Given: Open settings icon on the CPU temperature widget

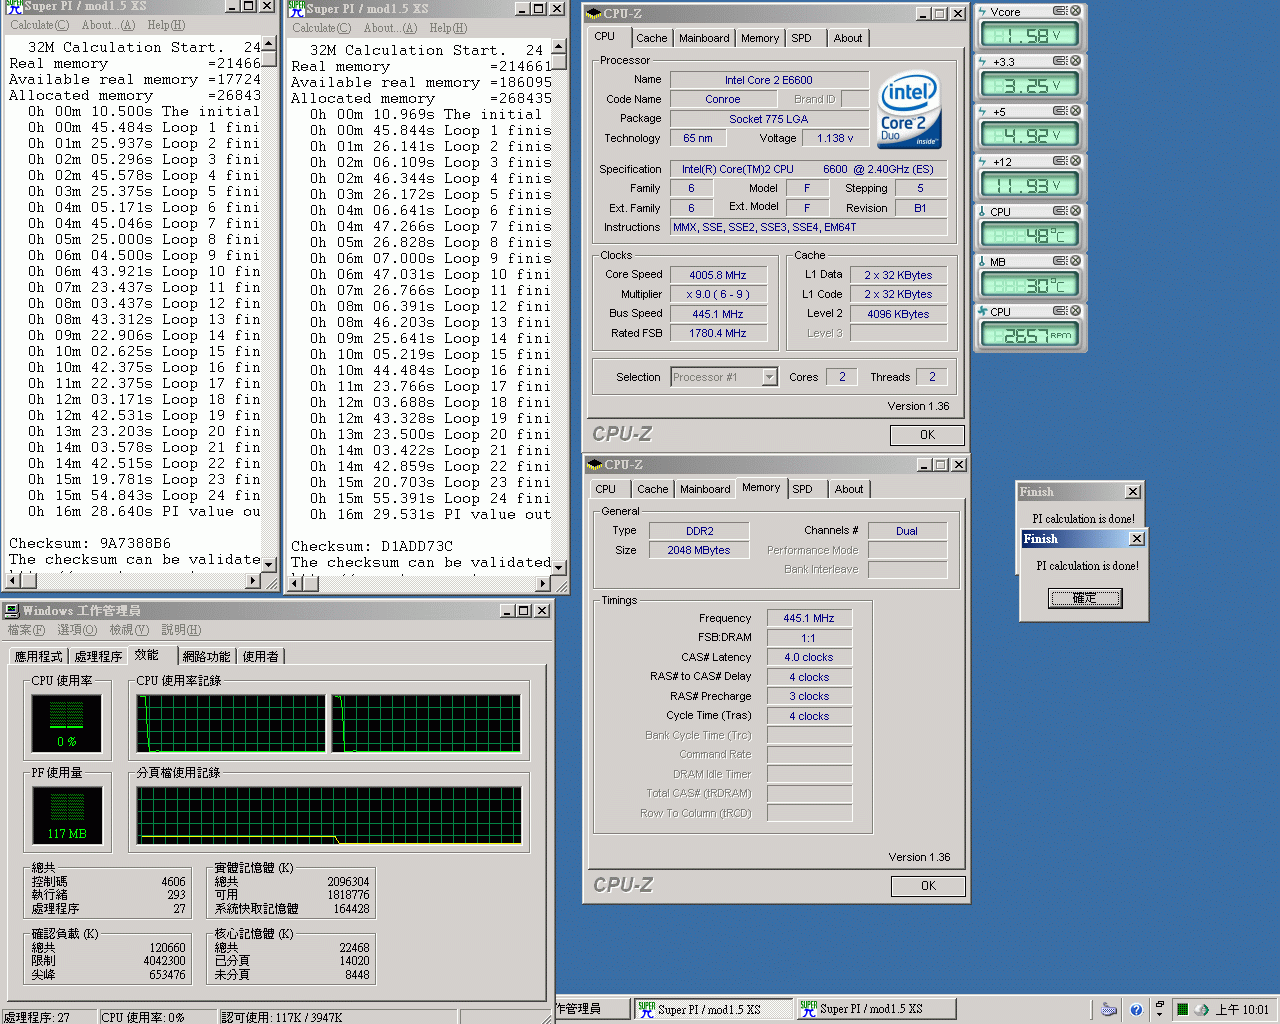Looking at the screenshot, I should click(x=1060, y=211).
